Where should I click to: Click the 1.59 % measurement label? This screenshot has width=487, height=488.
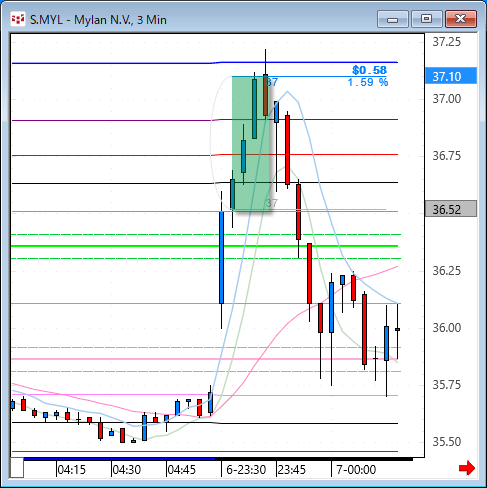pos(368,82)
